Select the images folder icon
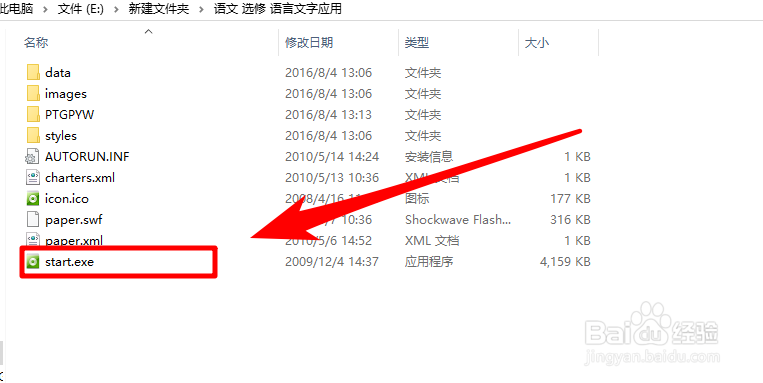 pyautogui.click(x=33, y=93)
